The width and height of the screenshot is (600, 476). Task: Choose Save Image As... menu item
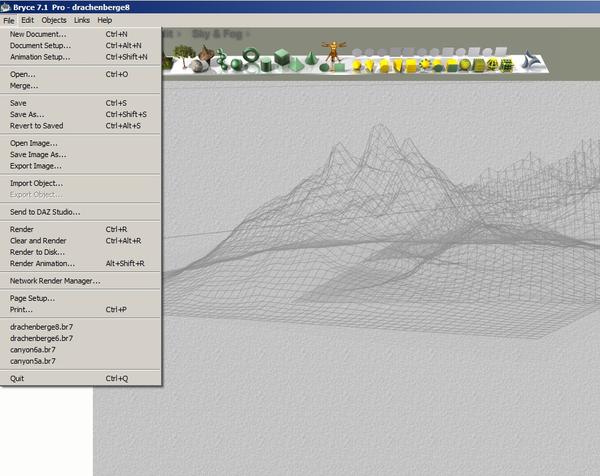point(81,155)
